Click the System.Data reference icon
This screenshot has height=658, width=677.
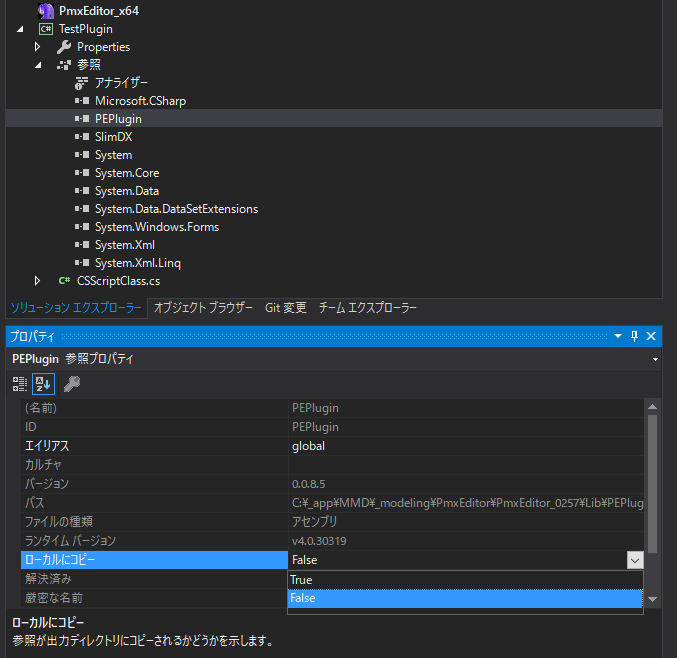tap(82, 191)
